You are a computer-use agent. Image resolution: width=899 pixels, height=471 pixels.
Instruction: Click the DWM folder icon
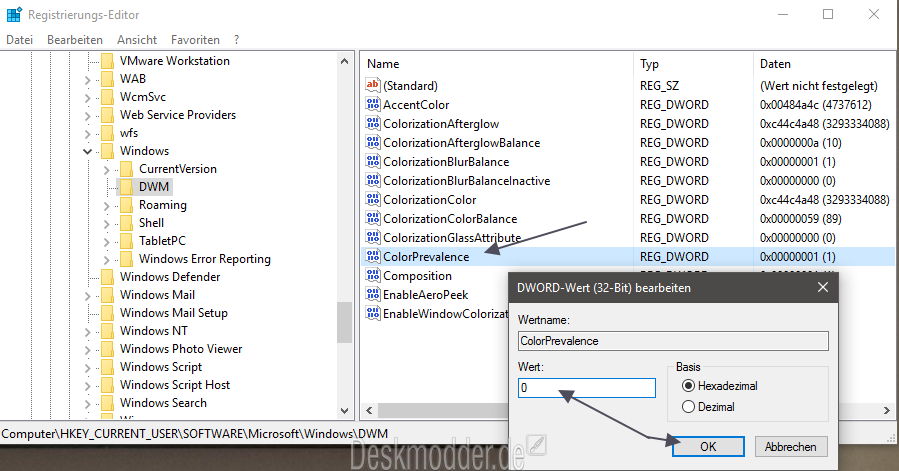pos(127,186)
